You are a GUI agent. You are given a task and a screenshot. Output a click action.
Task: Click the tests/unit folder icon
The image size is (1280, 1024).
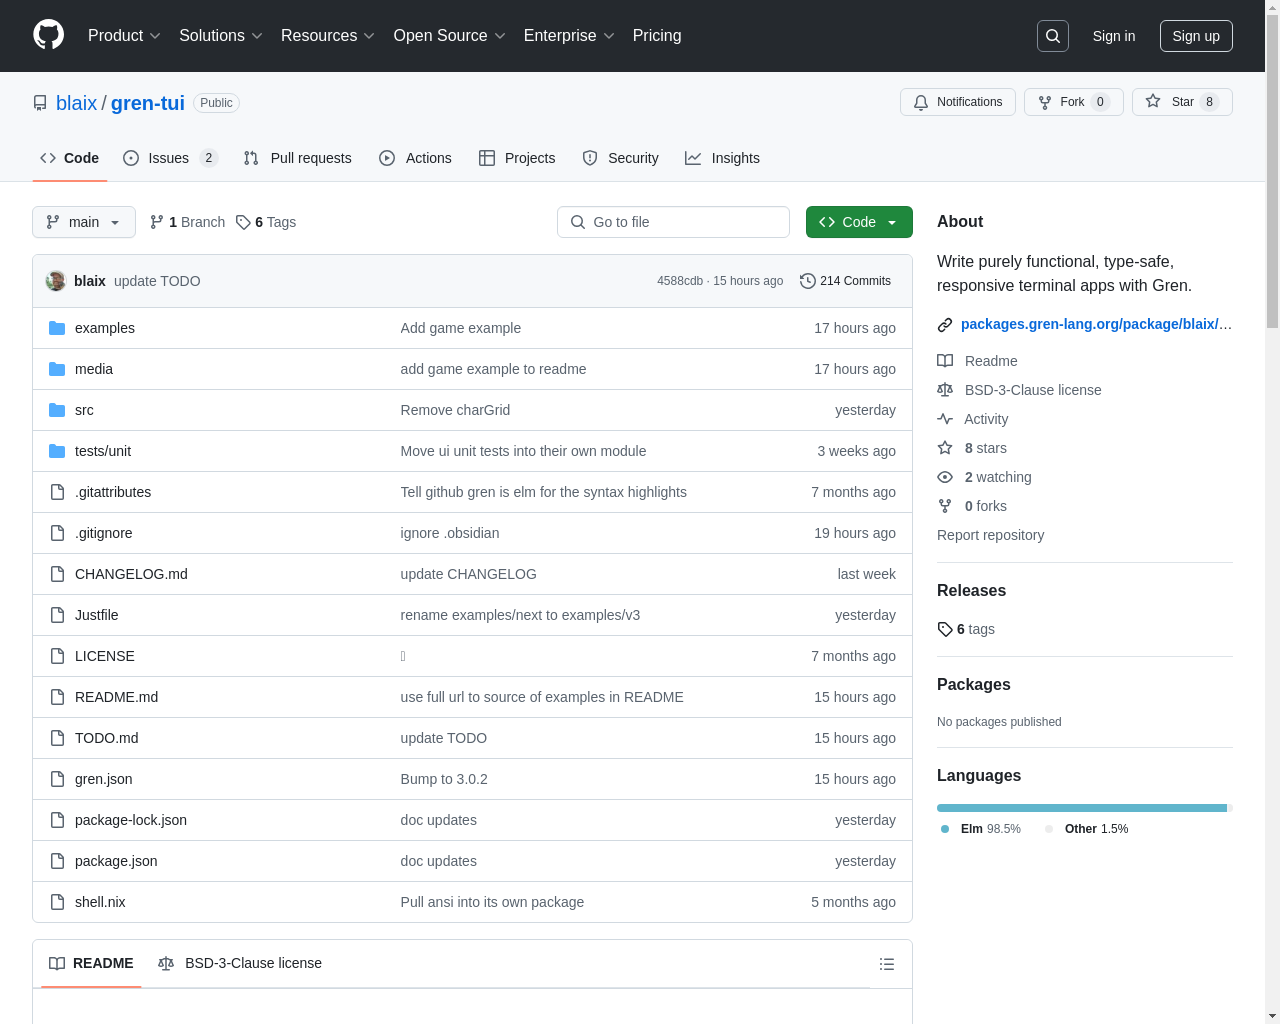pos(57,451)
